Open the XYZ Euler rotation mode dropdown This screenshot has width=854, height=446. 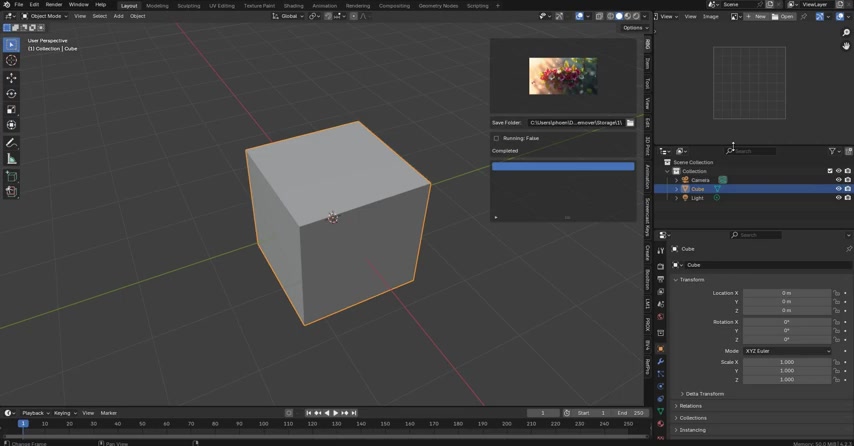pos(788,351)
